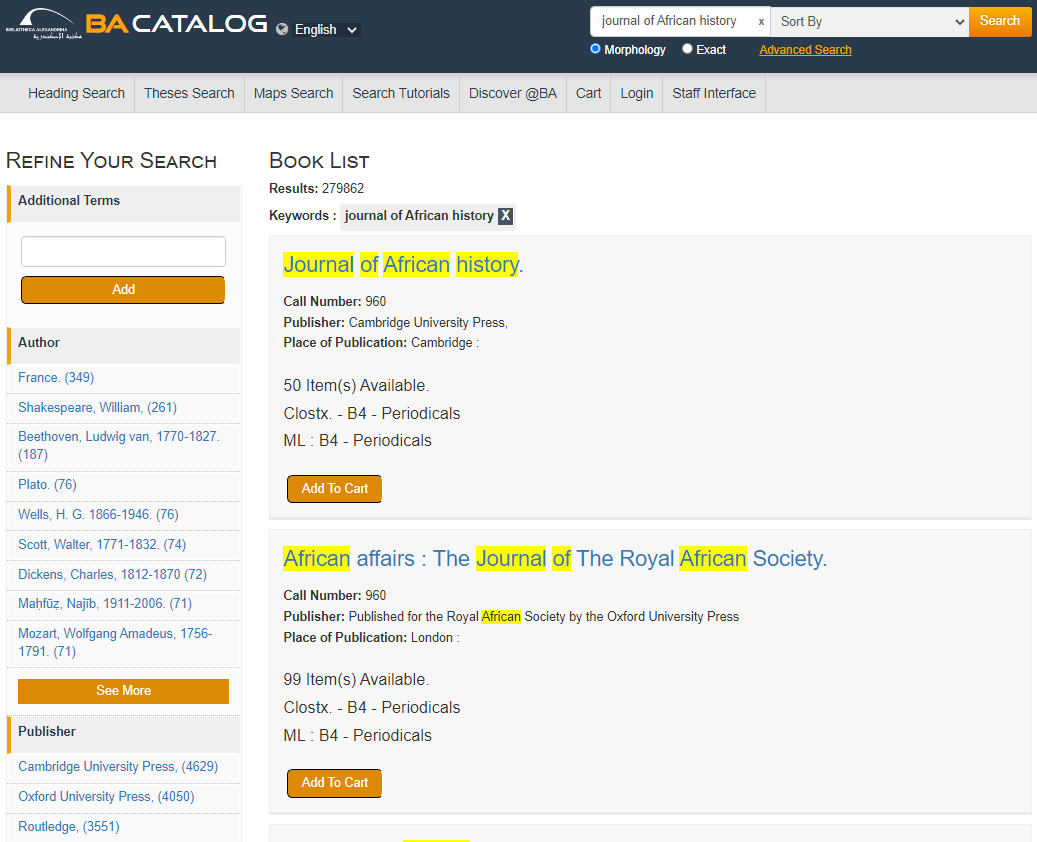Click the globe language icon
Viewport: 1037px width, 842px height.
pyautogui.click(x=282, y=29)
